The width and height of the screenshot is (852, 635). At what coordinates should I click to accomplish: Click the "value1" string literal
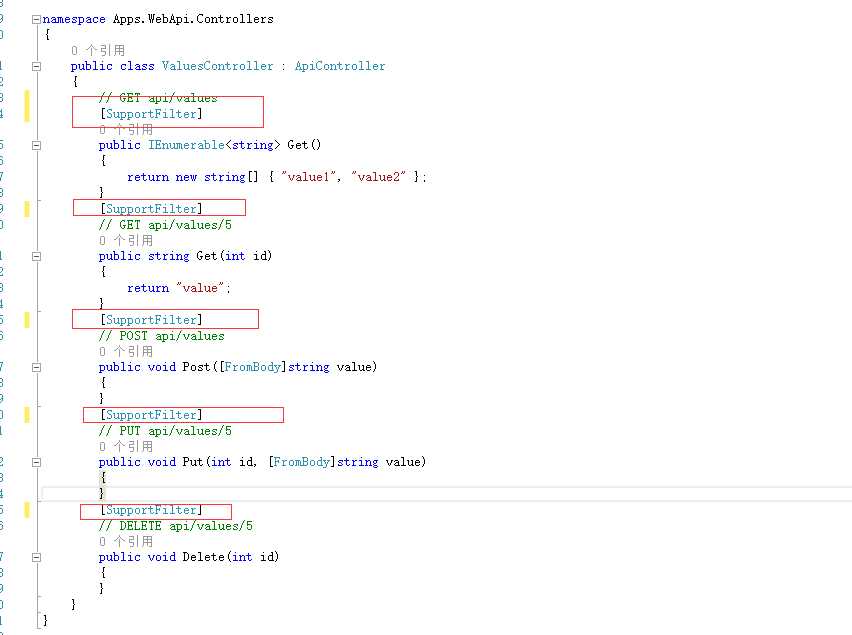(309, 177)
